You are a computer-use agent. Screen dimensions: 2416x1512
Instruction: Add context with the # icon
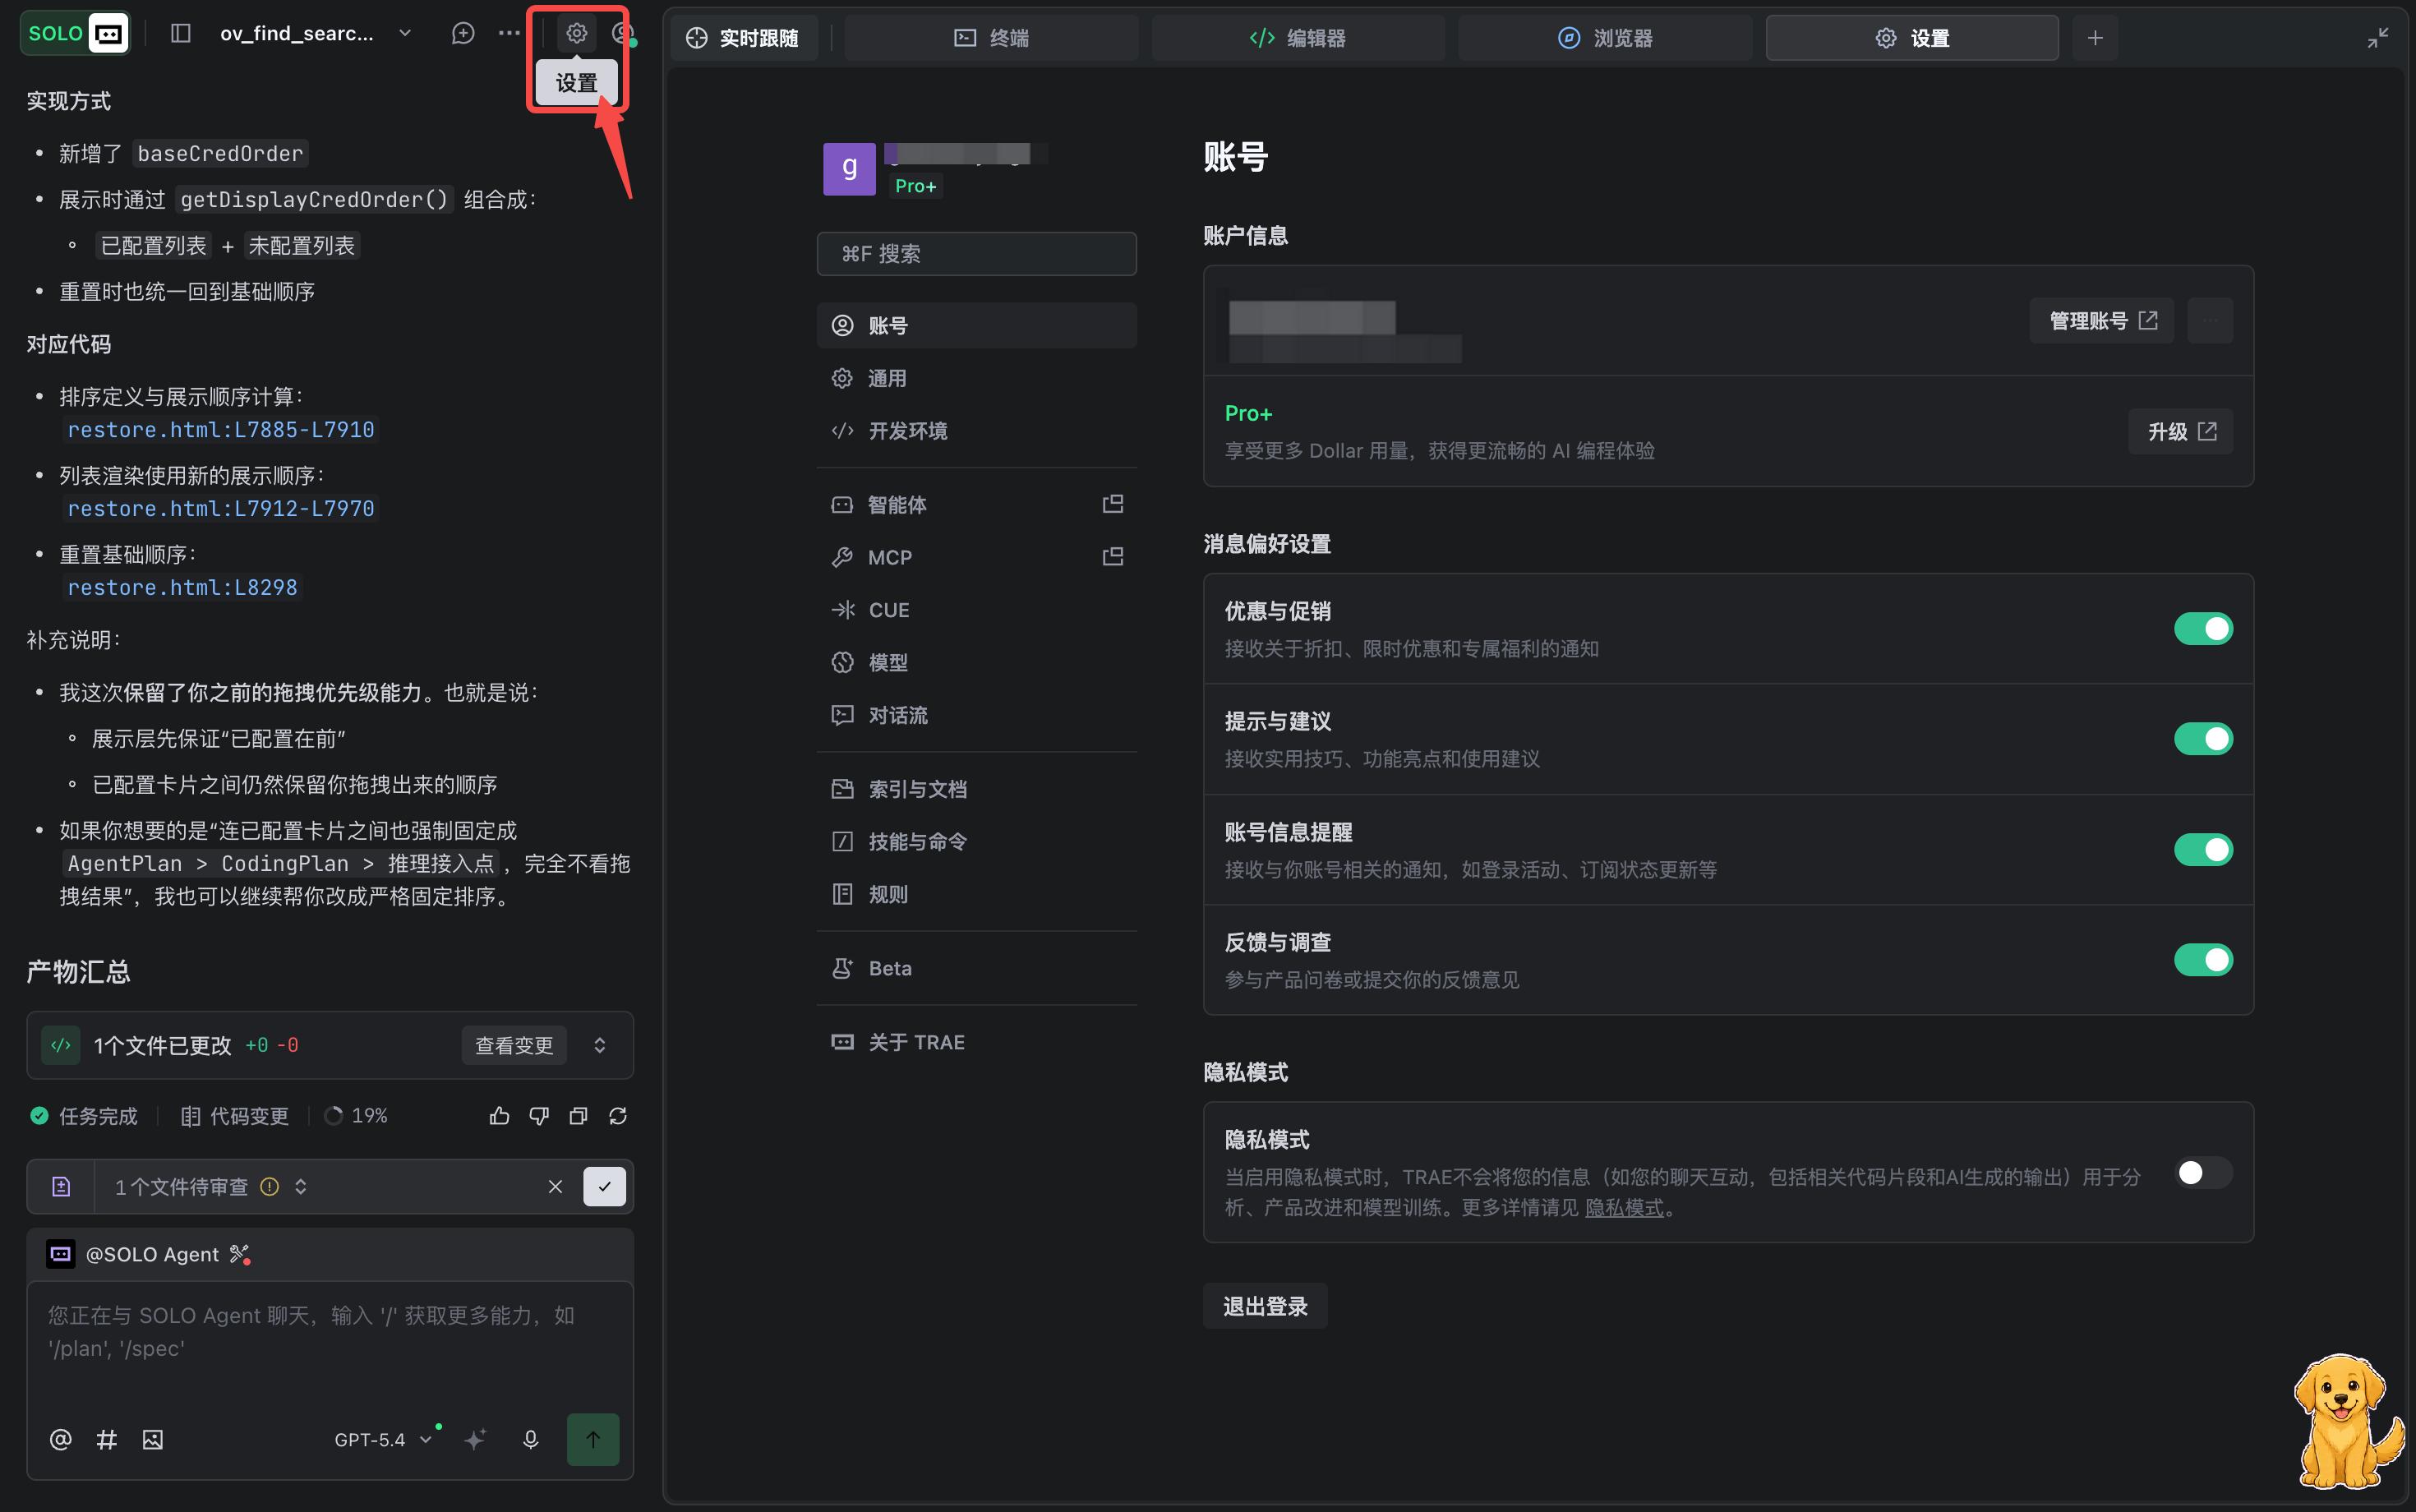(x=107, y=1440)
